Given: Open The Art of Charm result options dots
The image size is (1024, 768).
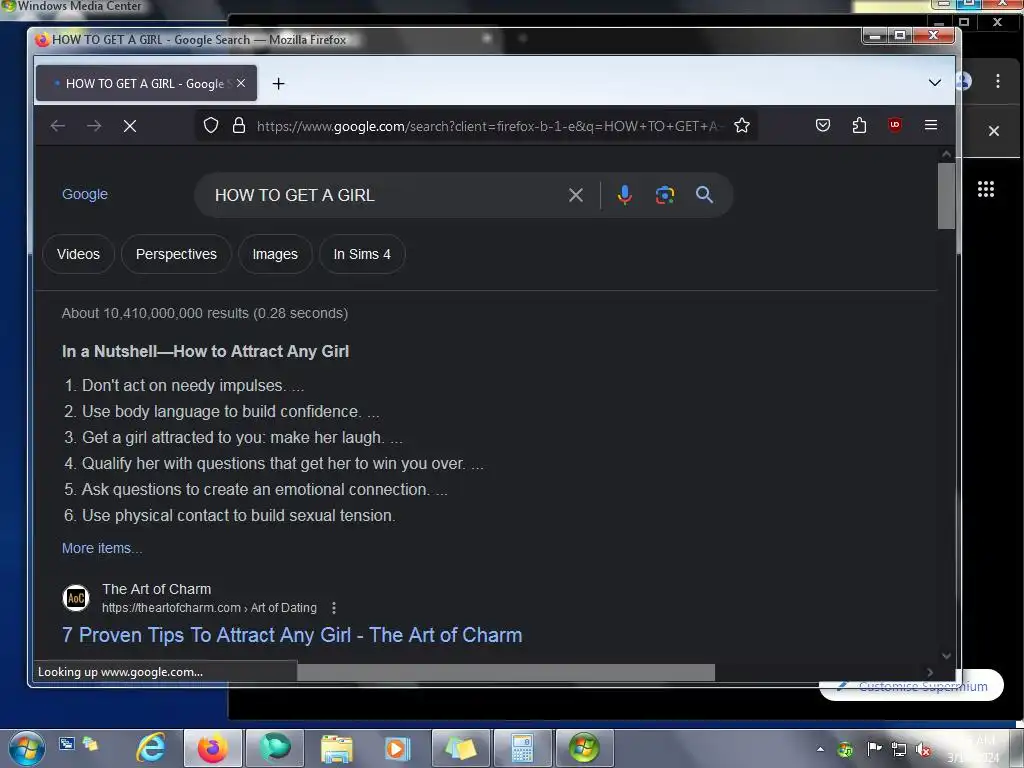Looking at the screenshot, I should [x=334, y=608].
